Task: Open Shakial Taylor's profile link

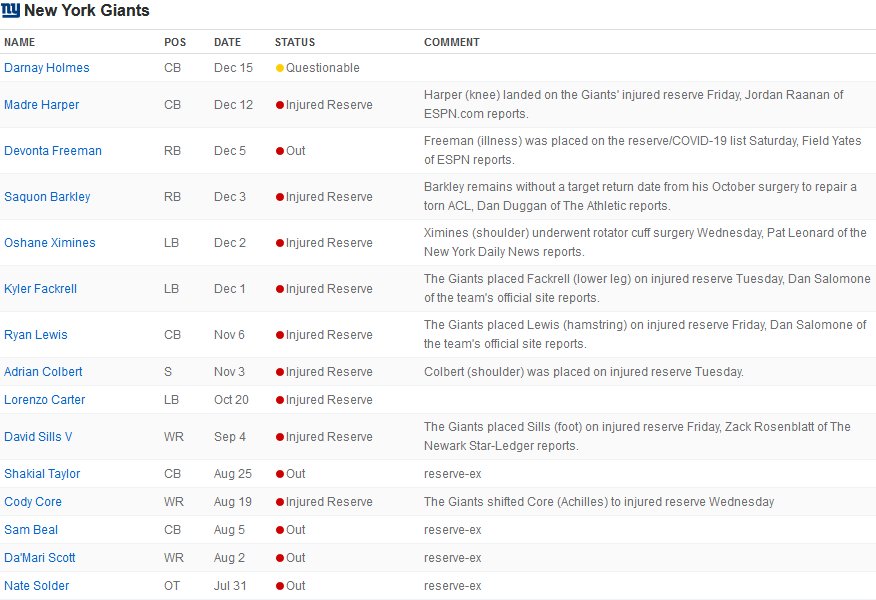Action: pos(42,474)
